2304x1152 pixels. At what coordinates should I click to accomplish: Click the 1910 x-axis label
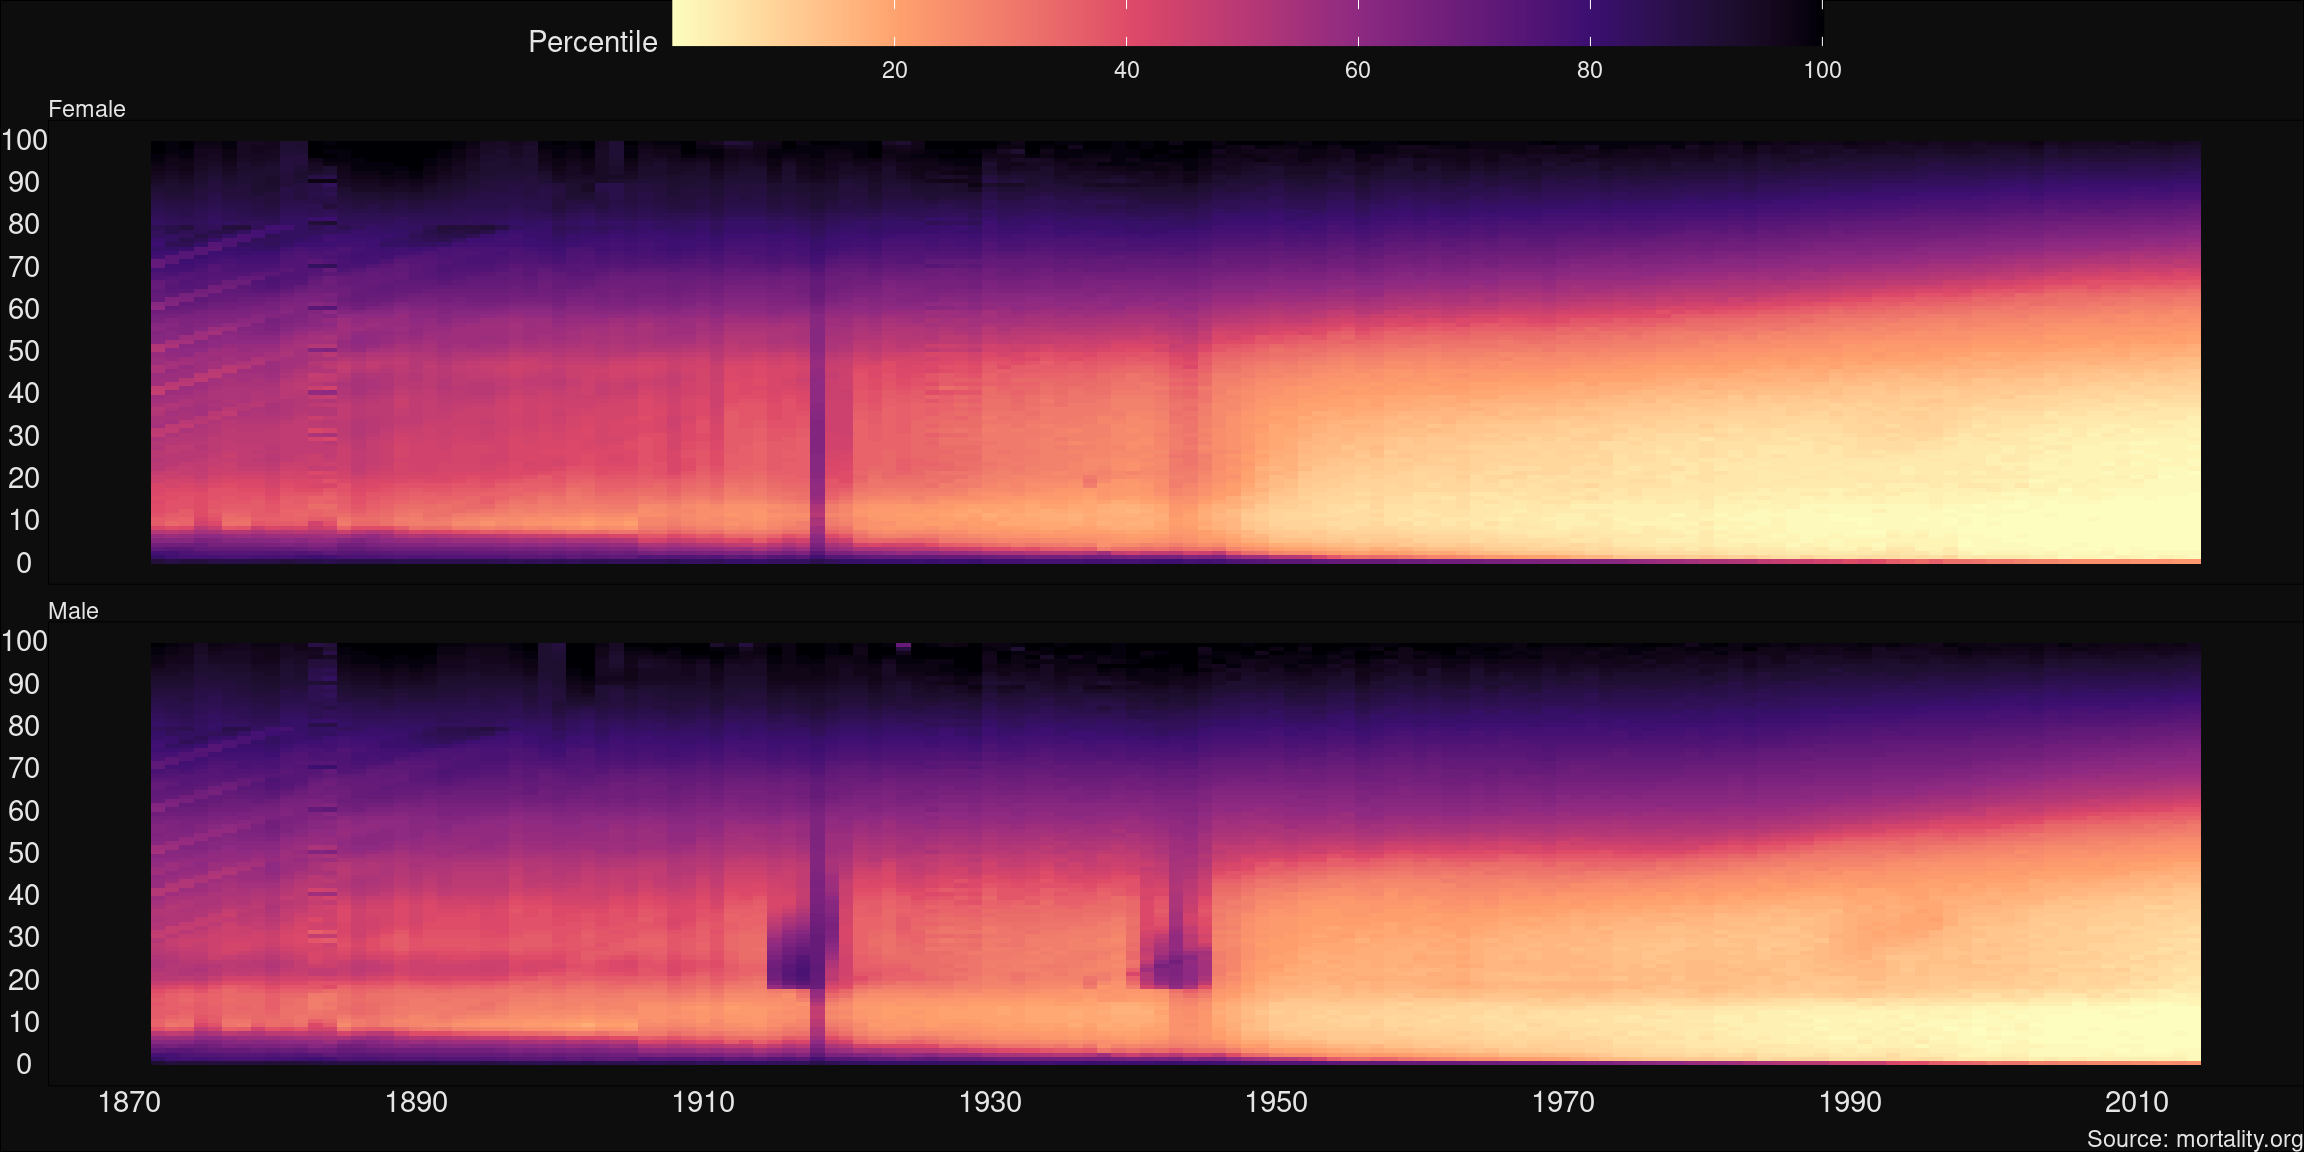tap(703, 1102)
